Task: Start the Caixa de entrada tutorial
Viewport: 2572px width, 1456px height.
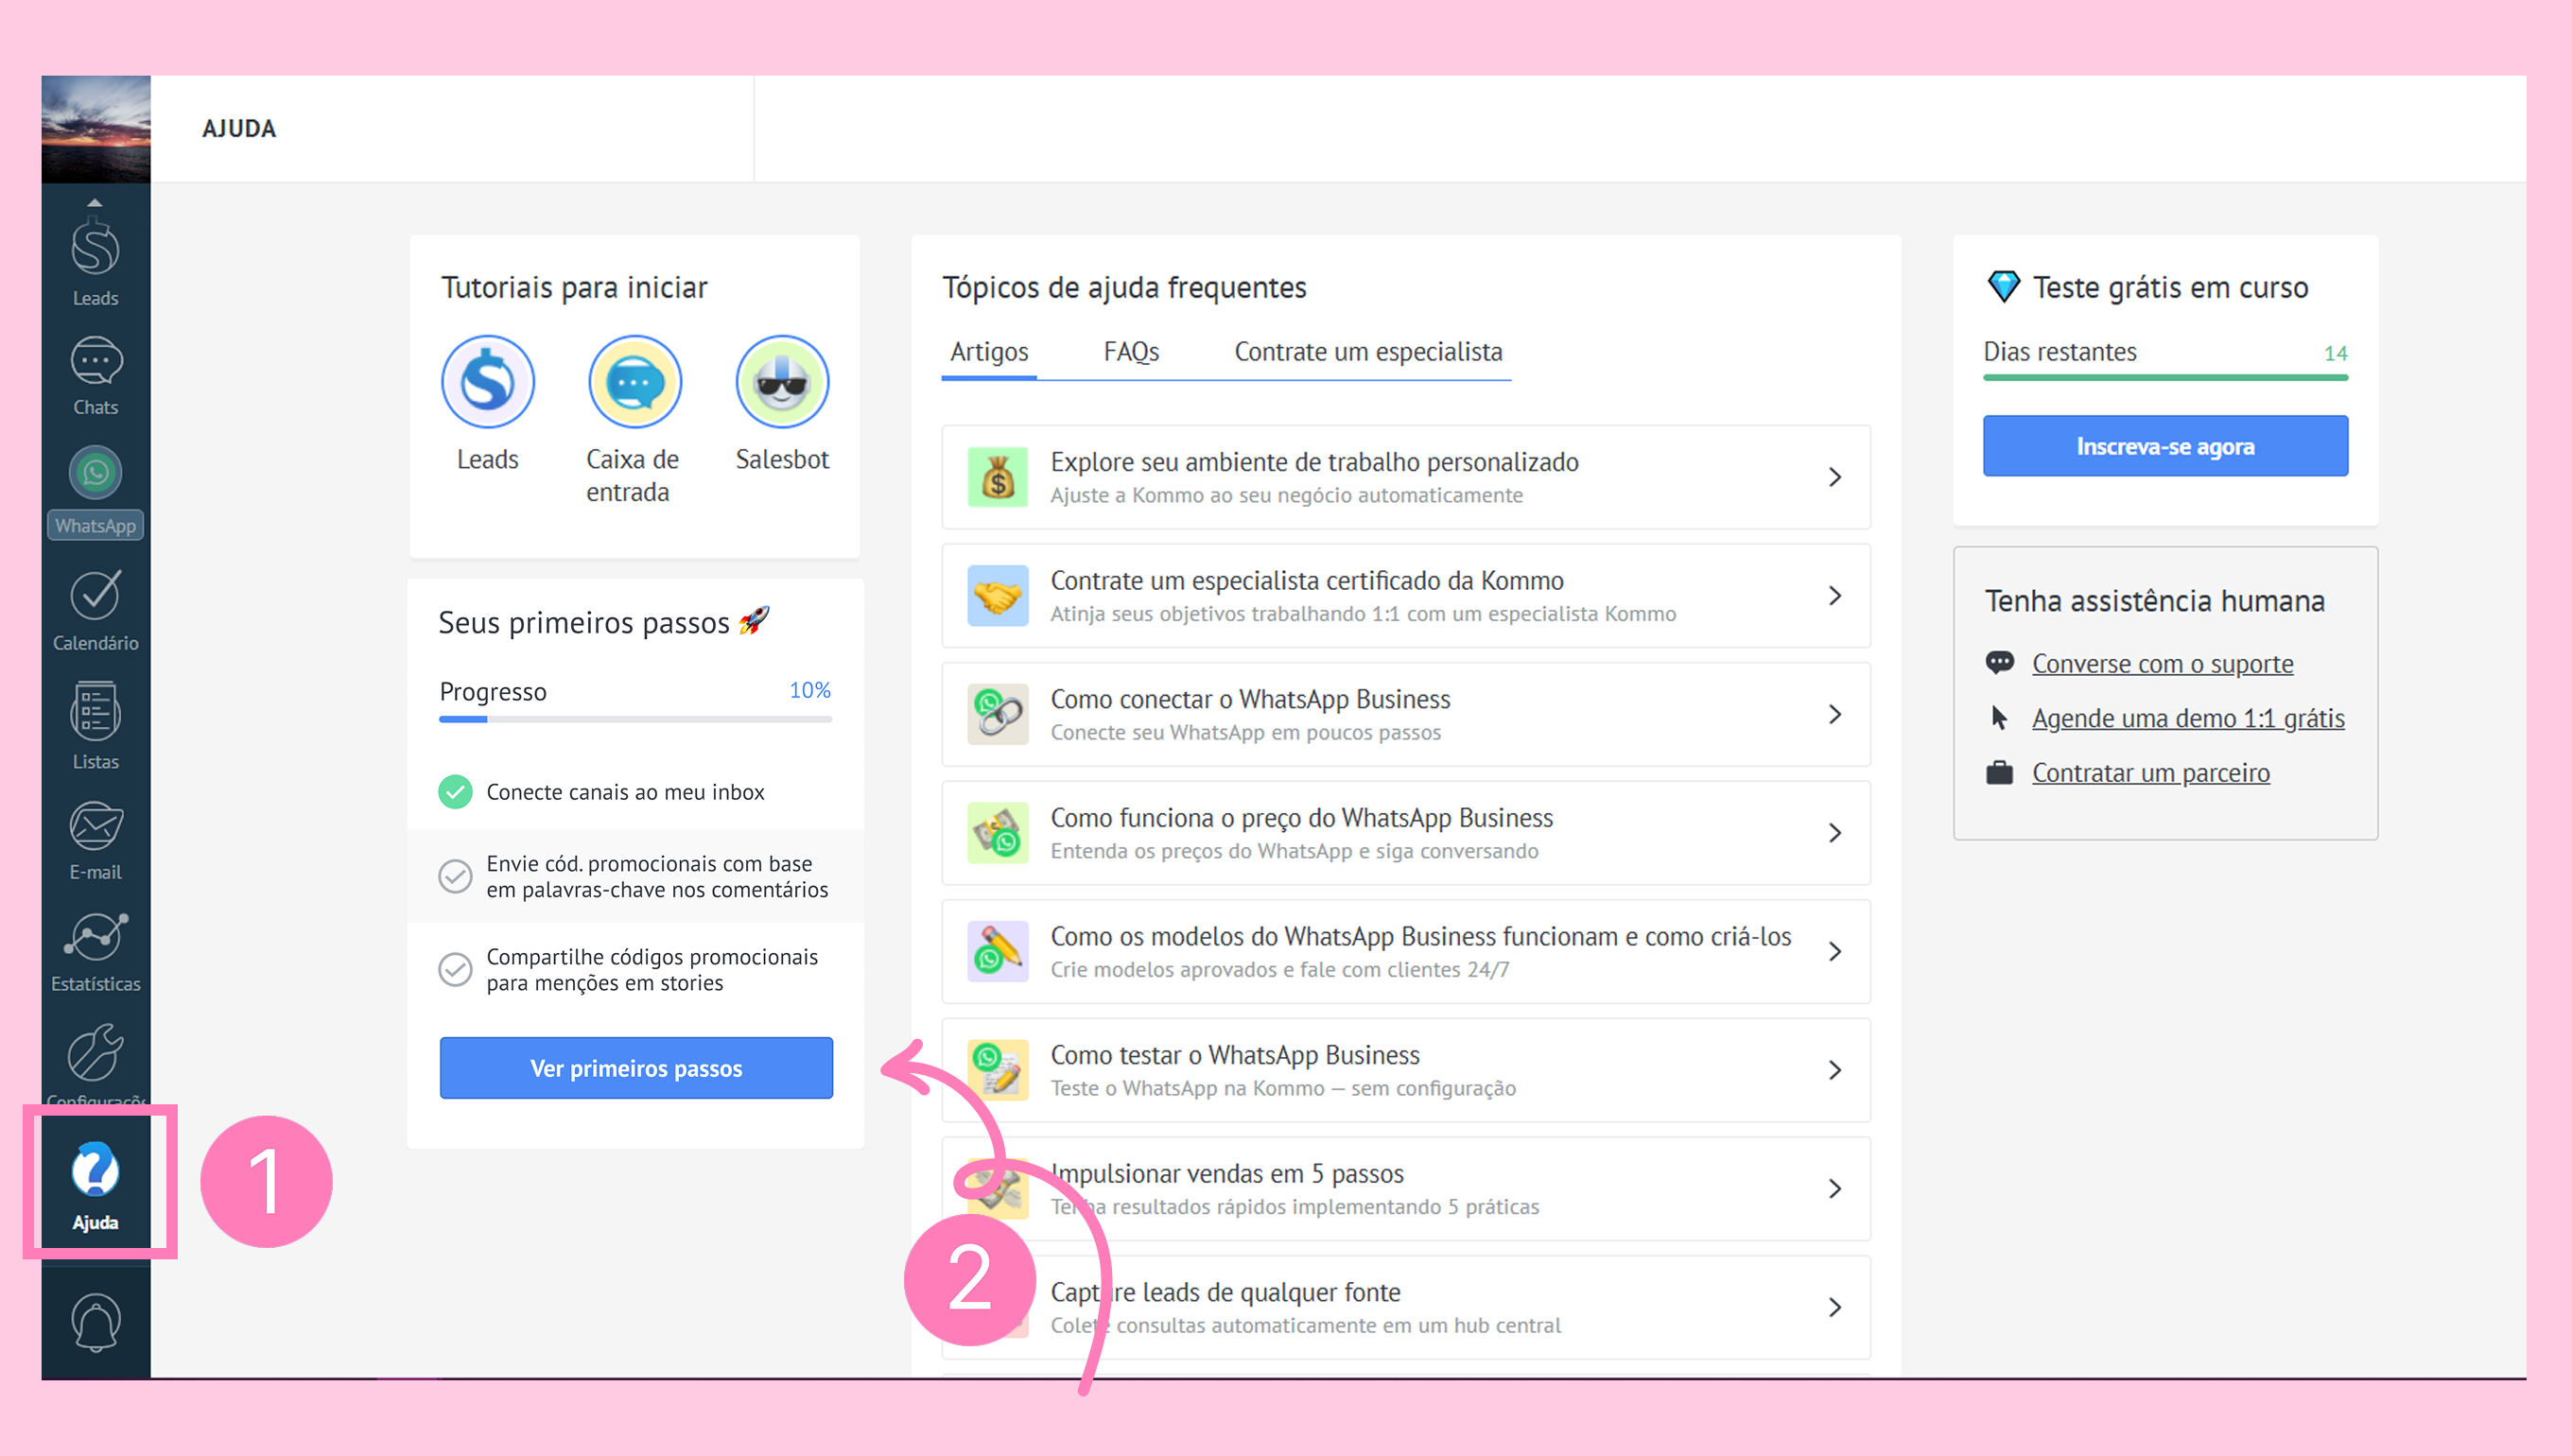Action: click(x=635, y=382)
